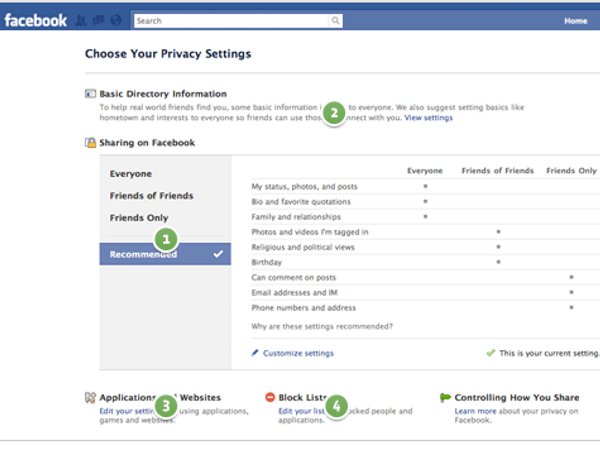Image resolution: width=600 pixels, height=450 pixels.
Task: Click the red Block Lists icon
Action: pyautogui.click(x=270, y=397)
